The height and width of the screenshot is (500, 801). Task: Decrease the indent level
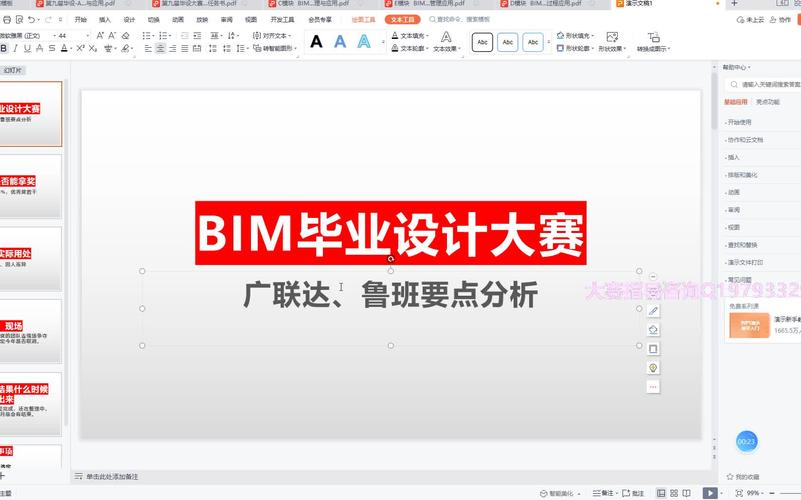184,36
